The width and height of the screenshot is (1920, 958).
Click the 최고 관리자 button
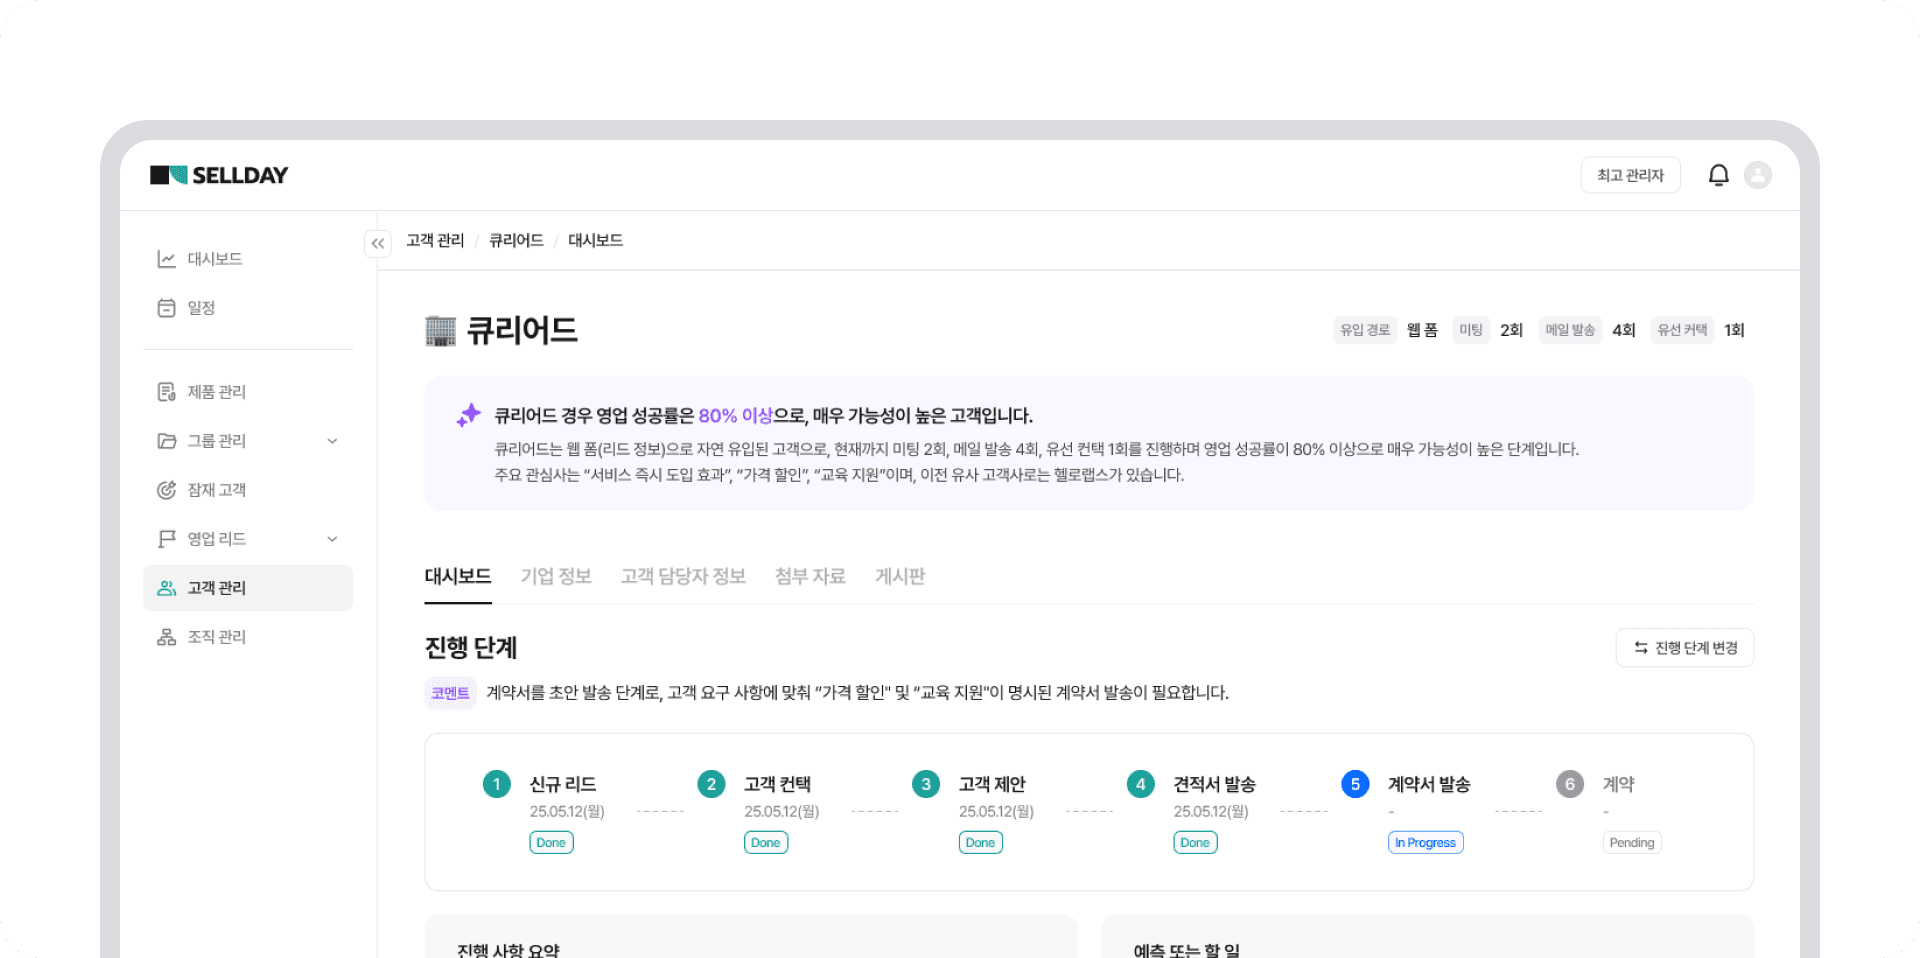tap(1631, 174)
